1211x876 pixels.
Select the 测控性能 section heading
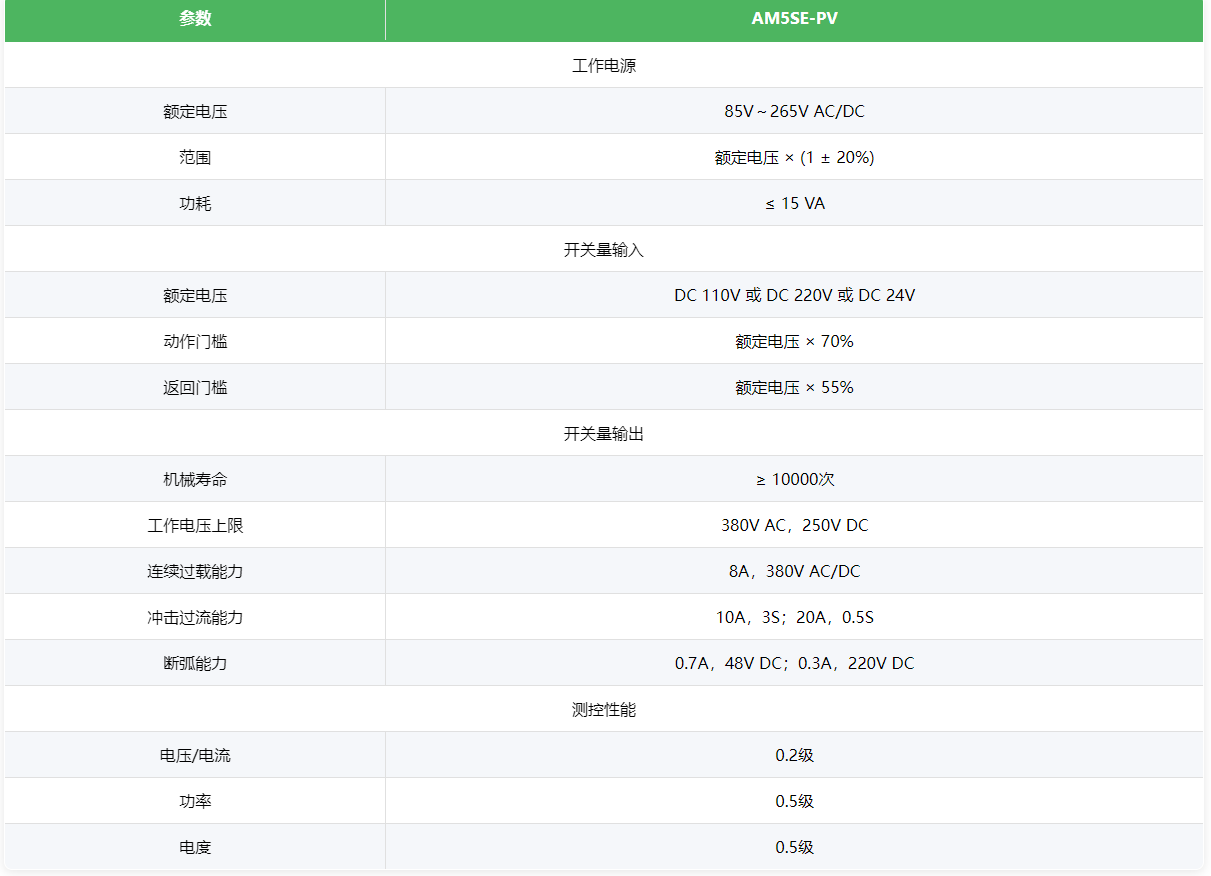pos(604,710)
